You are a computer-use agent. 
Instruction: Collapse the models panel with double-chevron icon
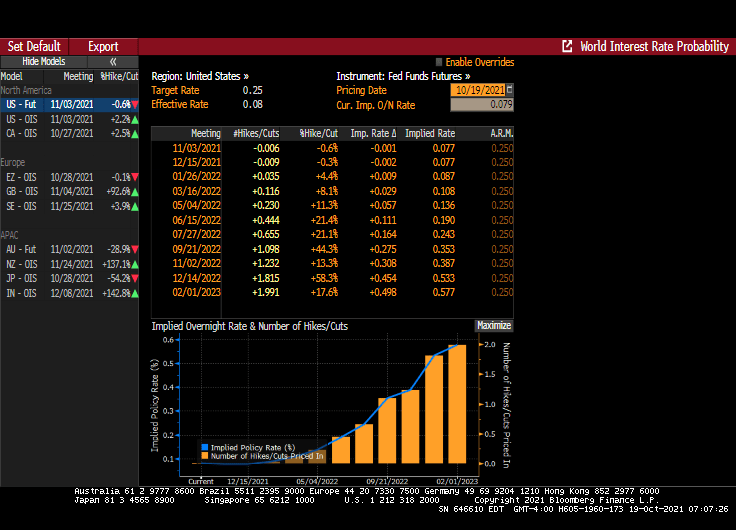[112, 62]
